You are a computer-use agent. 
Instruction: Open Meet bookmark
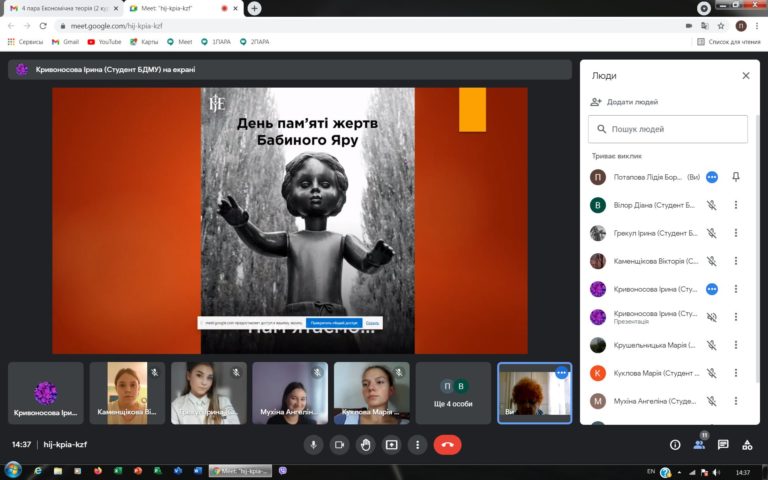tap(180, 42)
